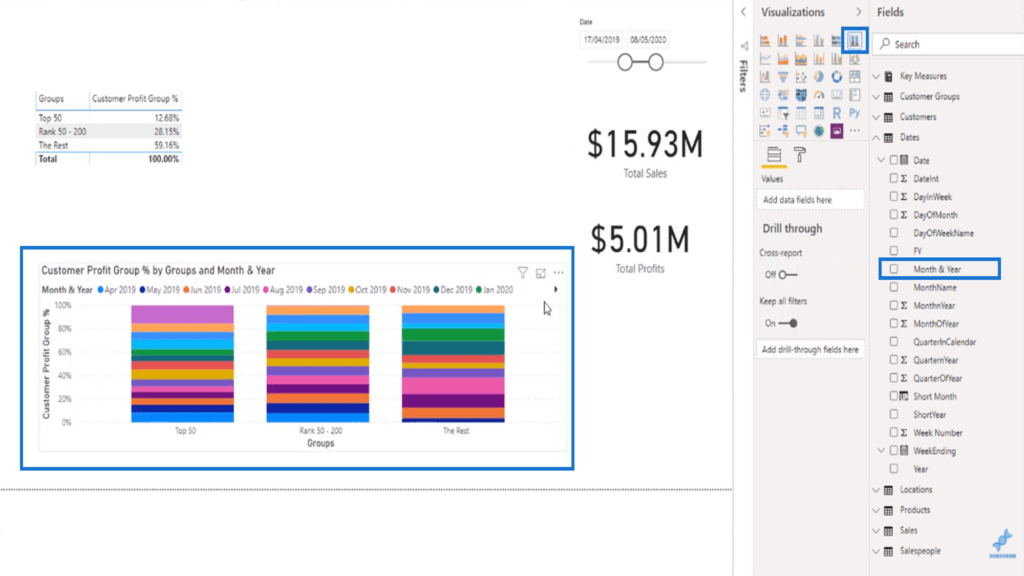Image resolution: width=1024 pixels, height=576 pixels.
Task: Check the DayInWeek field checkbox
Action: [x=894, y=197]
